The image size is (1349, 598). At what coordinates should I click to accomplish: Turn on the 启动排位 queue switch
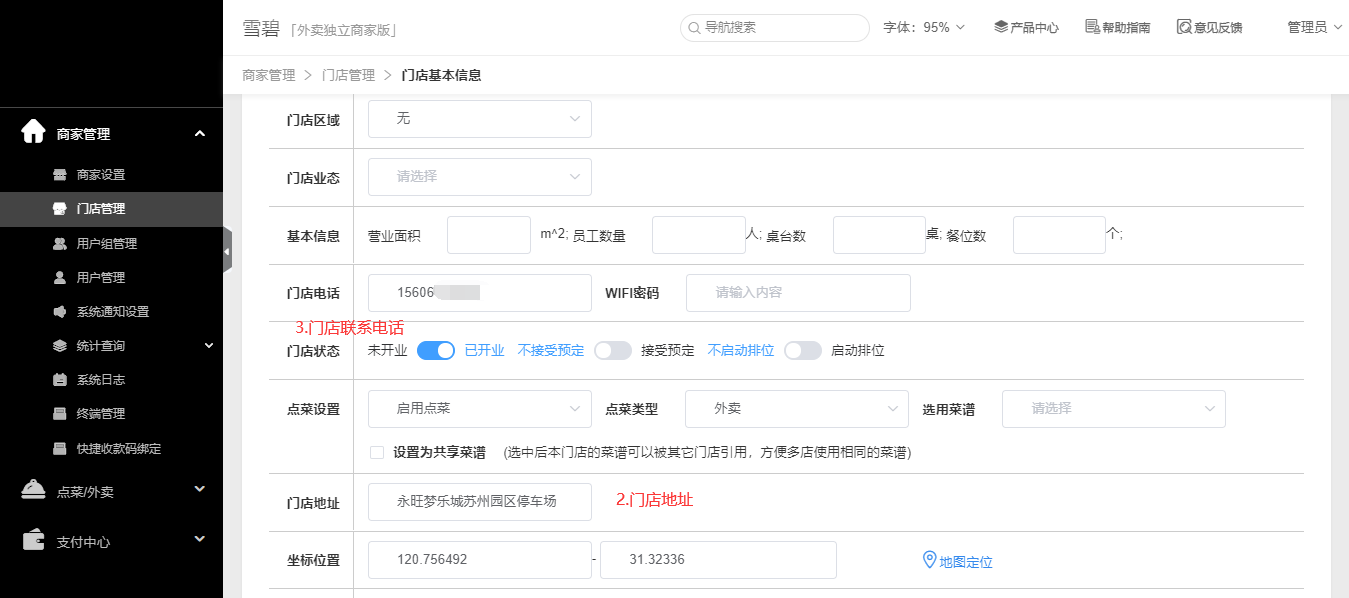point(802,350)
